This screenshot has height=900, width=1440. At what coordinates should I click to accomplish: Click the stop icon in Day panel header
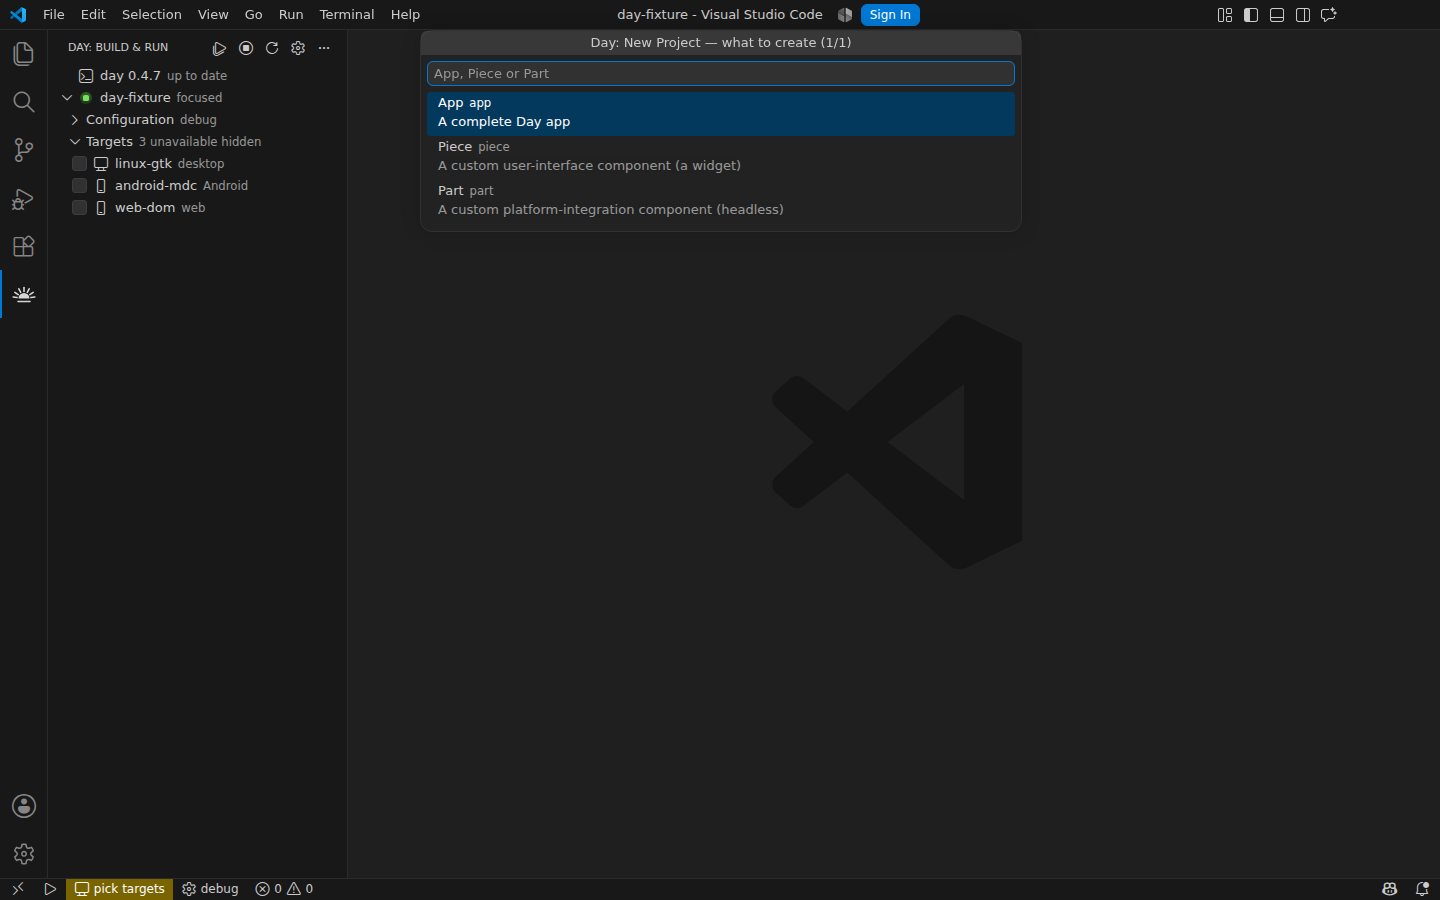click(246, 48)
